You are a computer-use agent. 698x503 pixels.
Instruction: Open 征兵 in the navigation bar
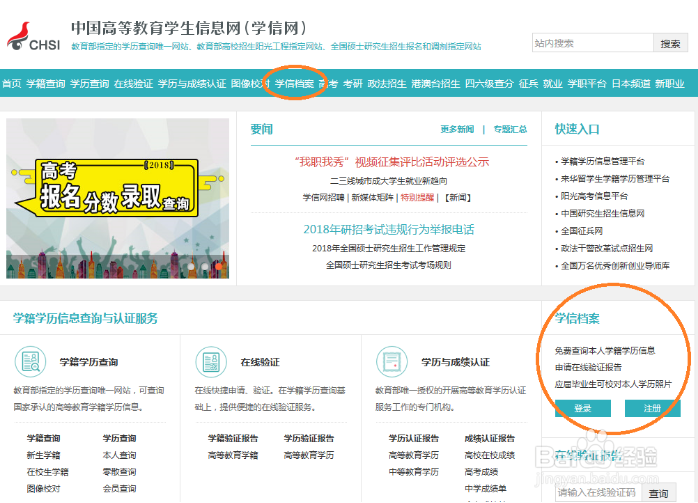pos(528,83)
